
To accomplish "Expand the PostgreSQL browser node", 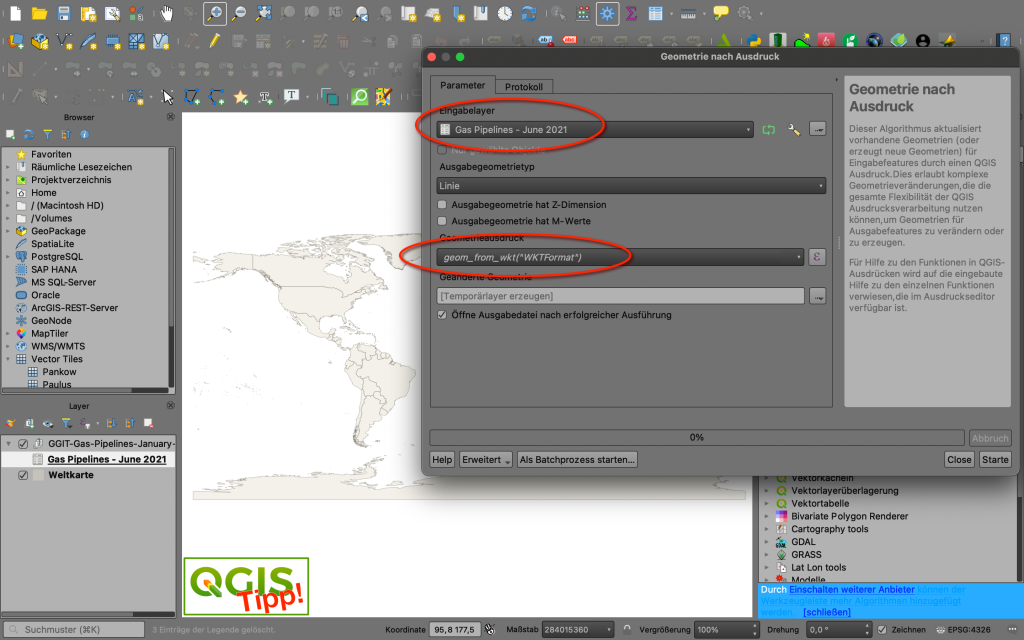I will coord(8,257).
